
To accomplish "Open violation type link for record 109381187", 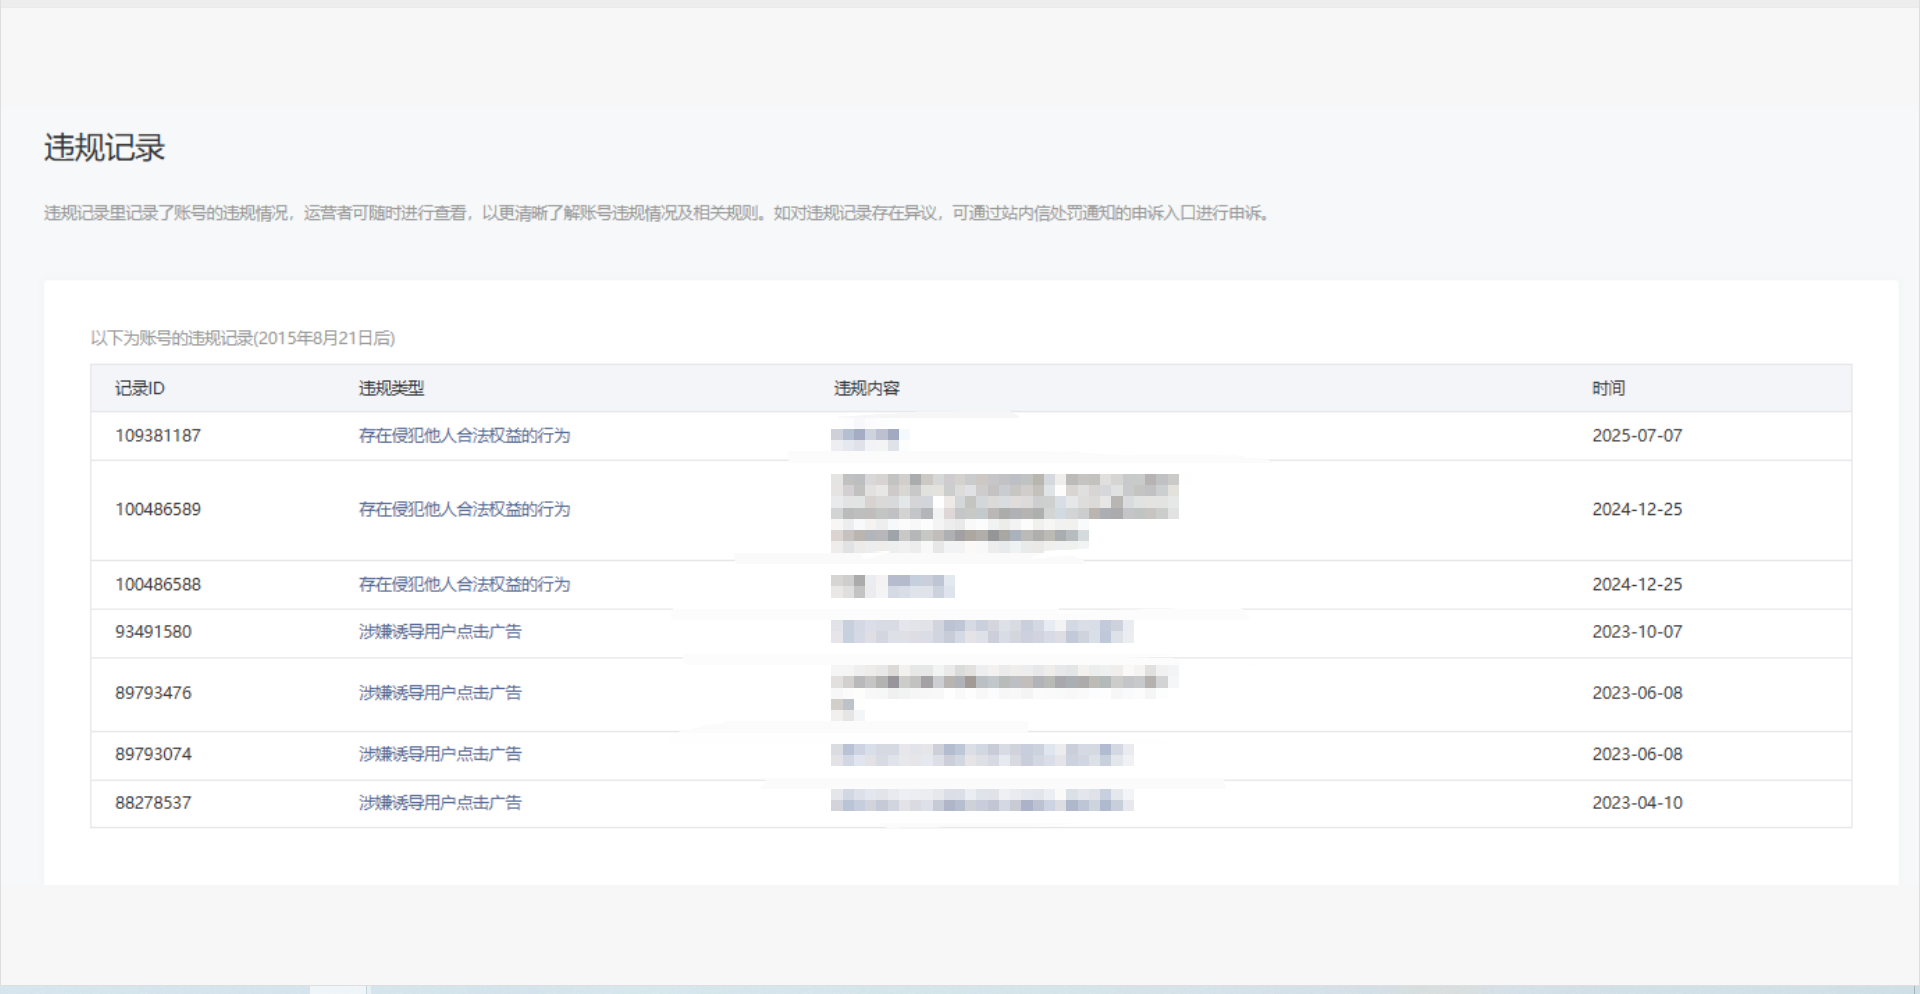I will [x=464, y=436].
